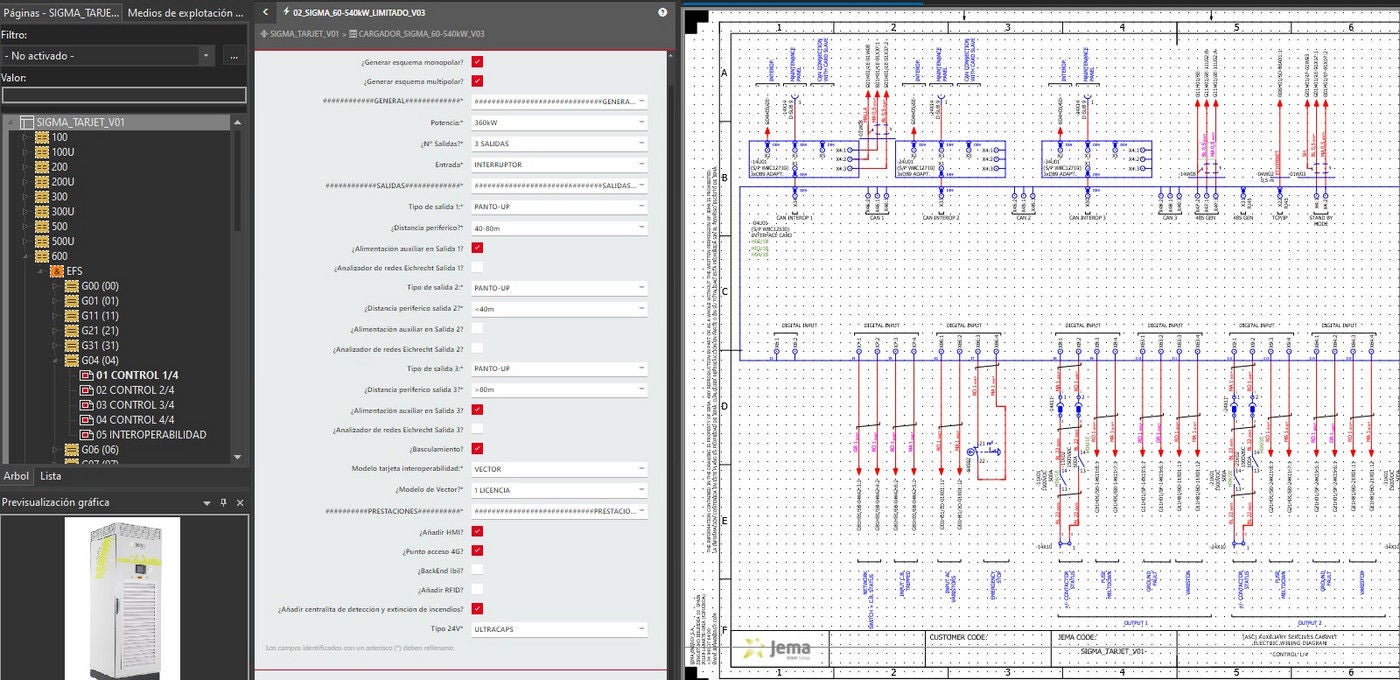
Task: Toggle the Basculamiento checkbox
Action: coord(477,448)
